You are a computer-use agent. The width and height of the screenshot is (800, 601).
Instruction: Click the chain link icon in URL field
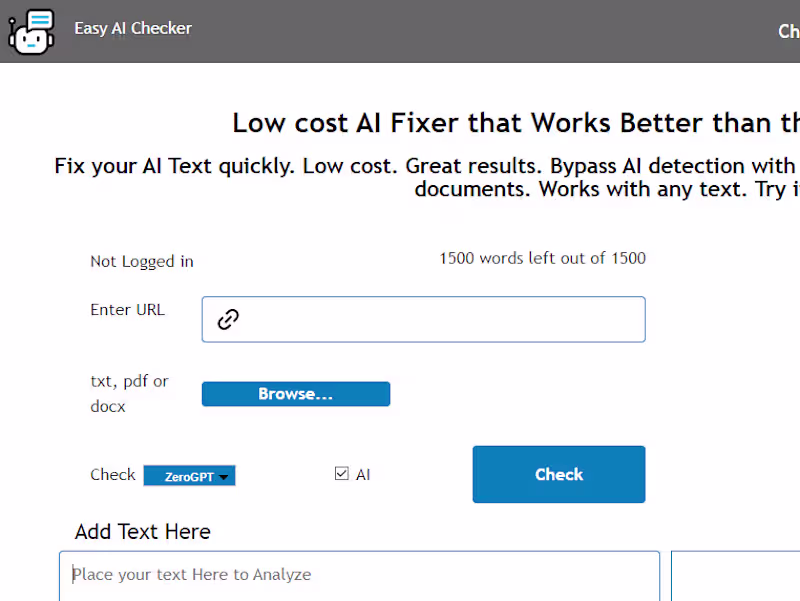coord(229,319)
